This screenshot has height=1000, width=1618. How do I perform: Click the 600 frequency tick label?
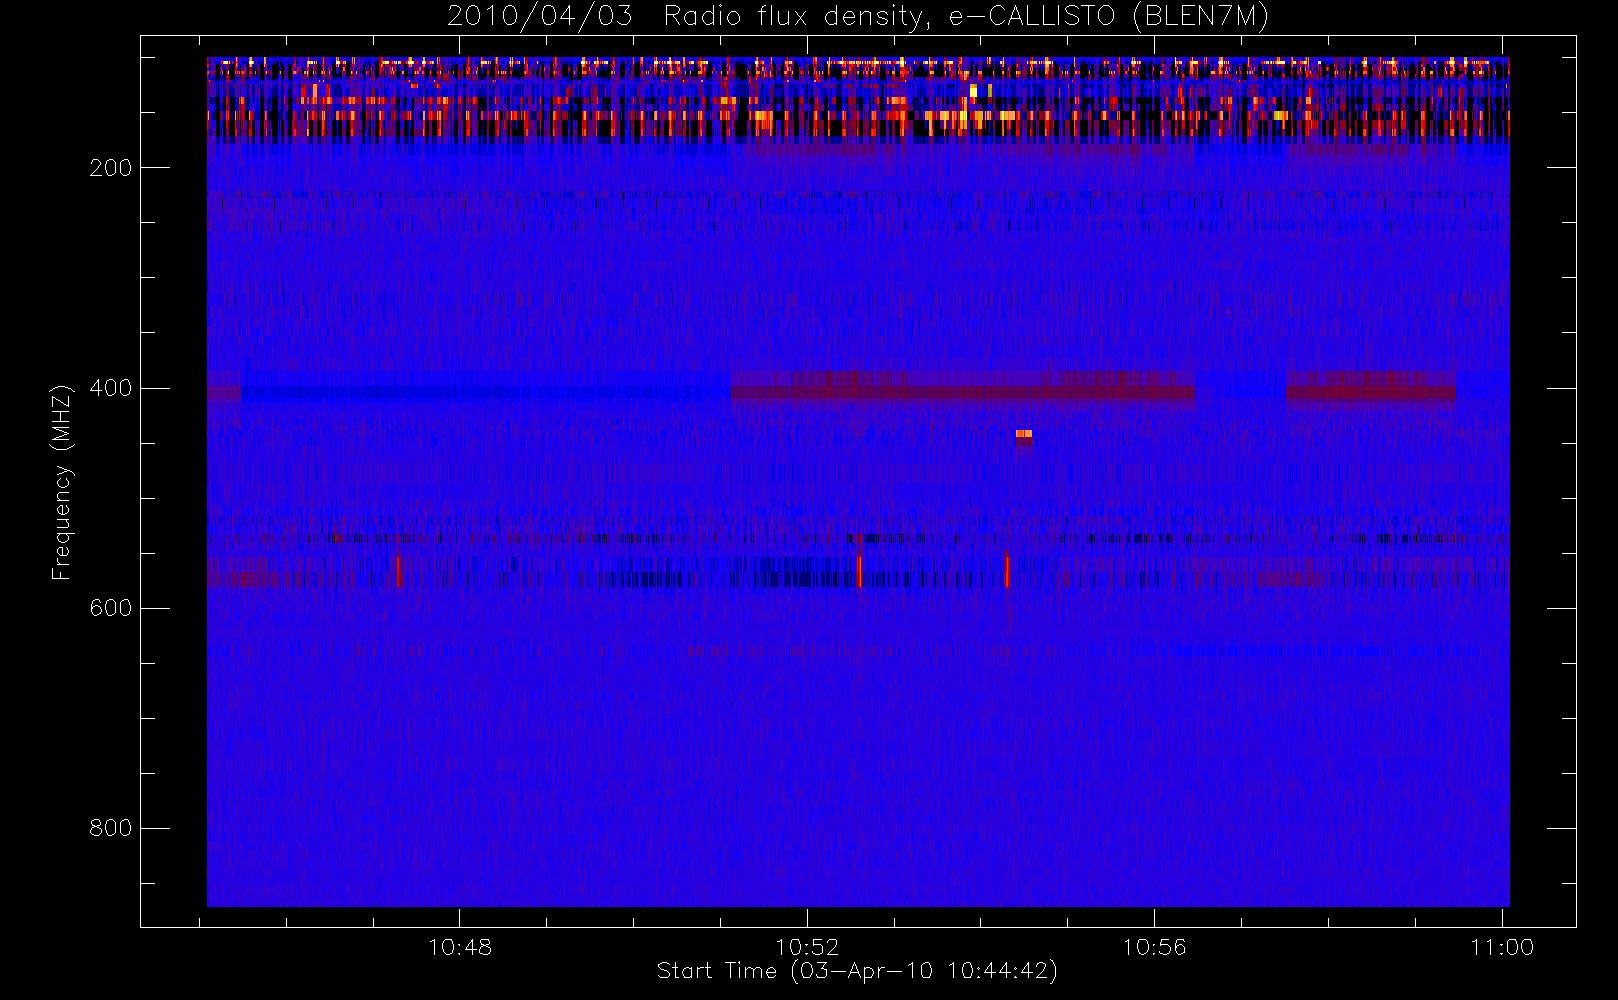(x=110, y=608)
